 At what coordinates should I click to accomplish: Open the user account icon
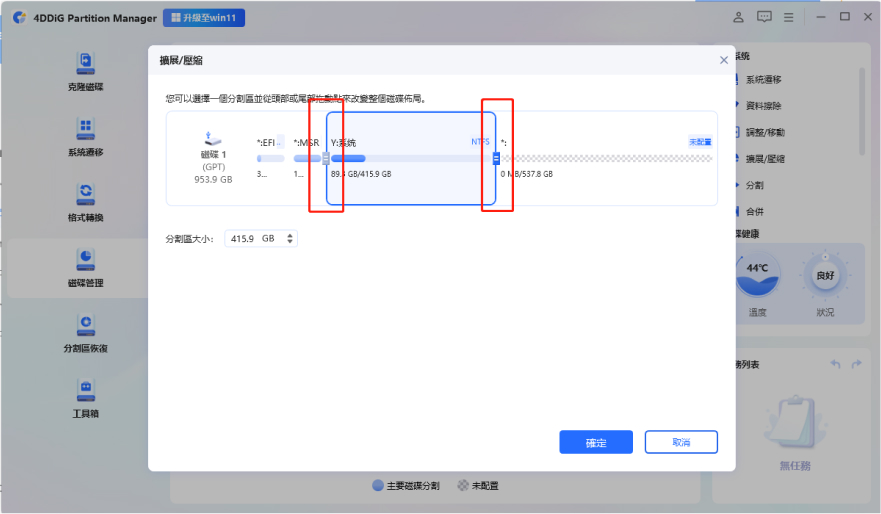(738, 17)
